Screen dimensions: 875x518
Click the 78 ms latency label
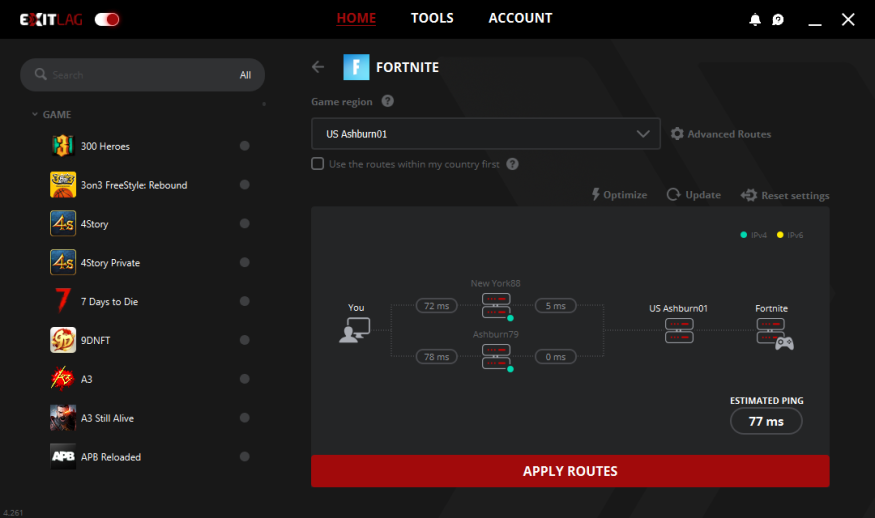tap(436, 357)
